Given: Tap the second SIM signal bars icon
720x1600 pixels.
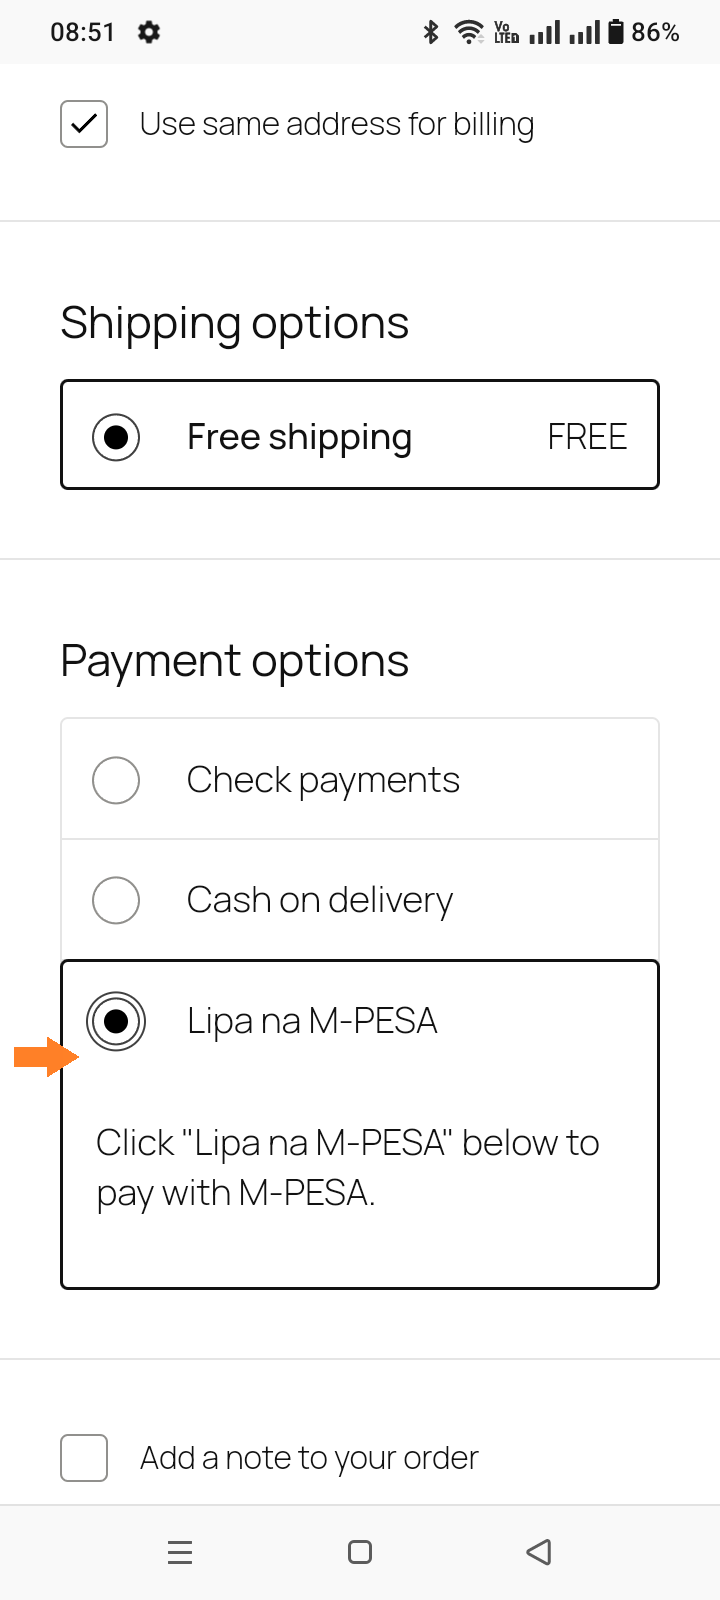Looking at the screenshot, I should 586,32.
